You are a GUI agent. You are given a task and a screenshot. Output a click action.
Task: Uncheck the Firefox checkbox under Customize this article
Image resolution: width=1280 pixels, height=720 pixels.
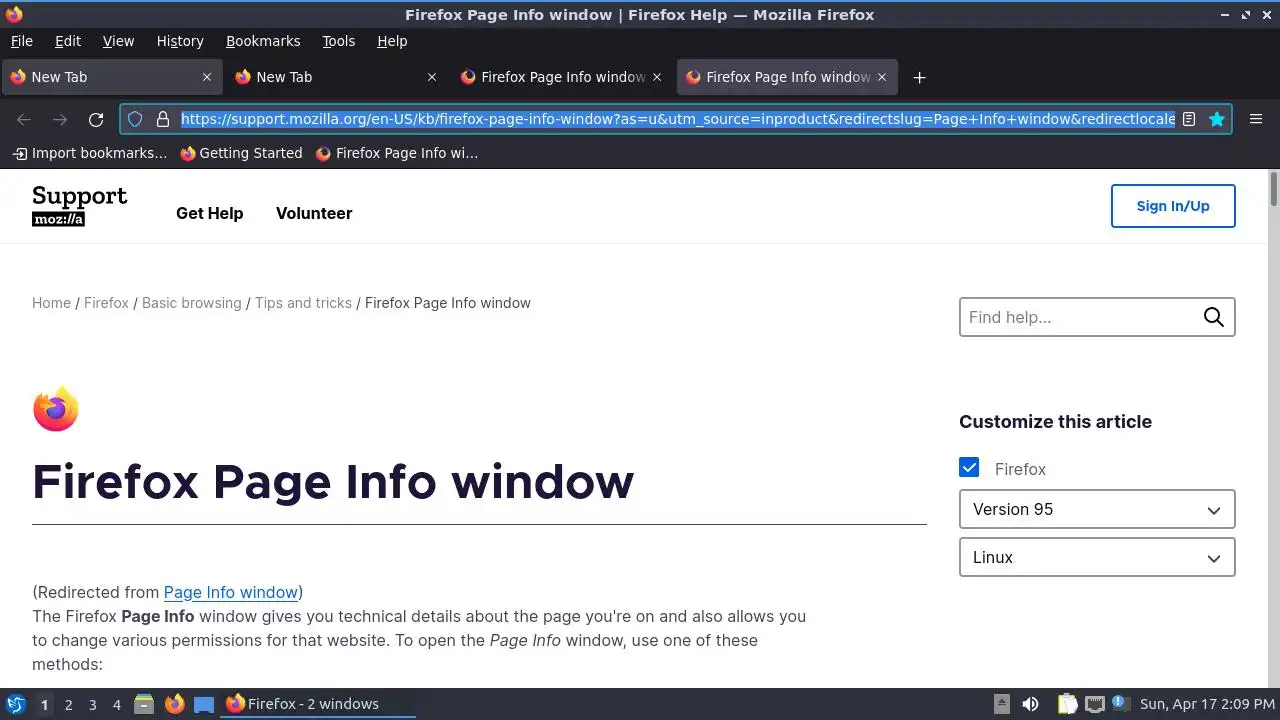[969, 467]
